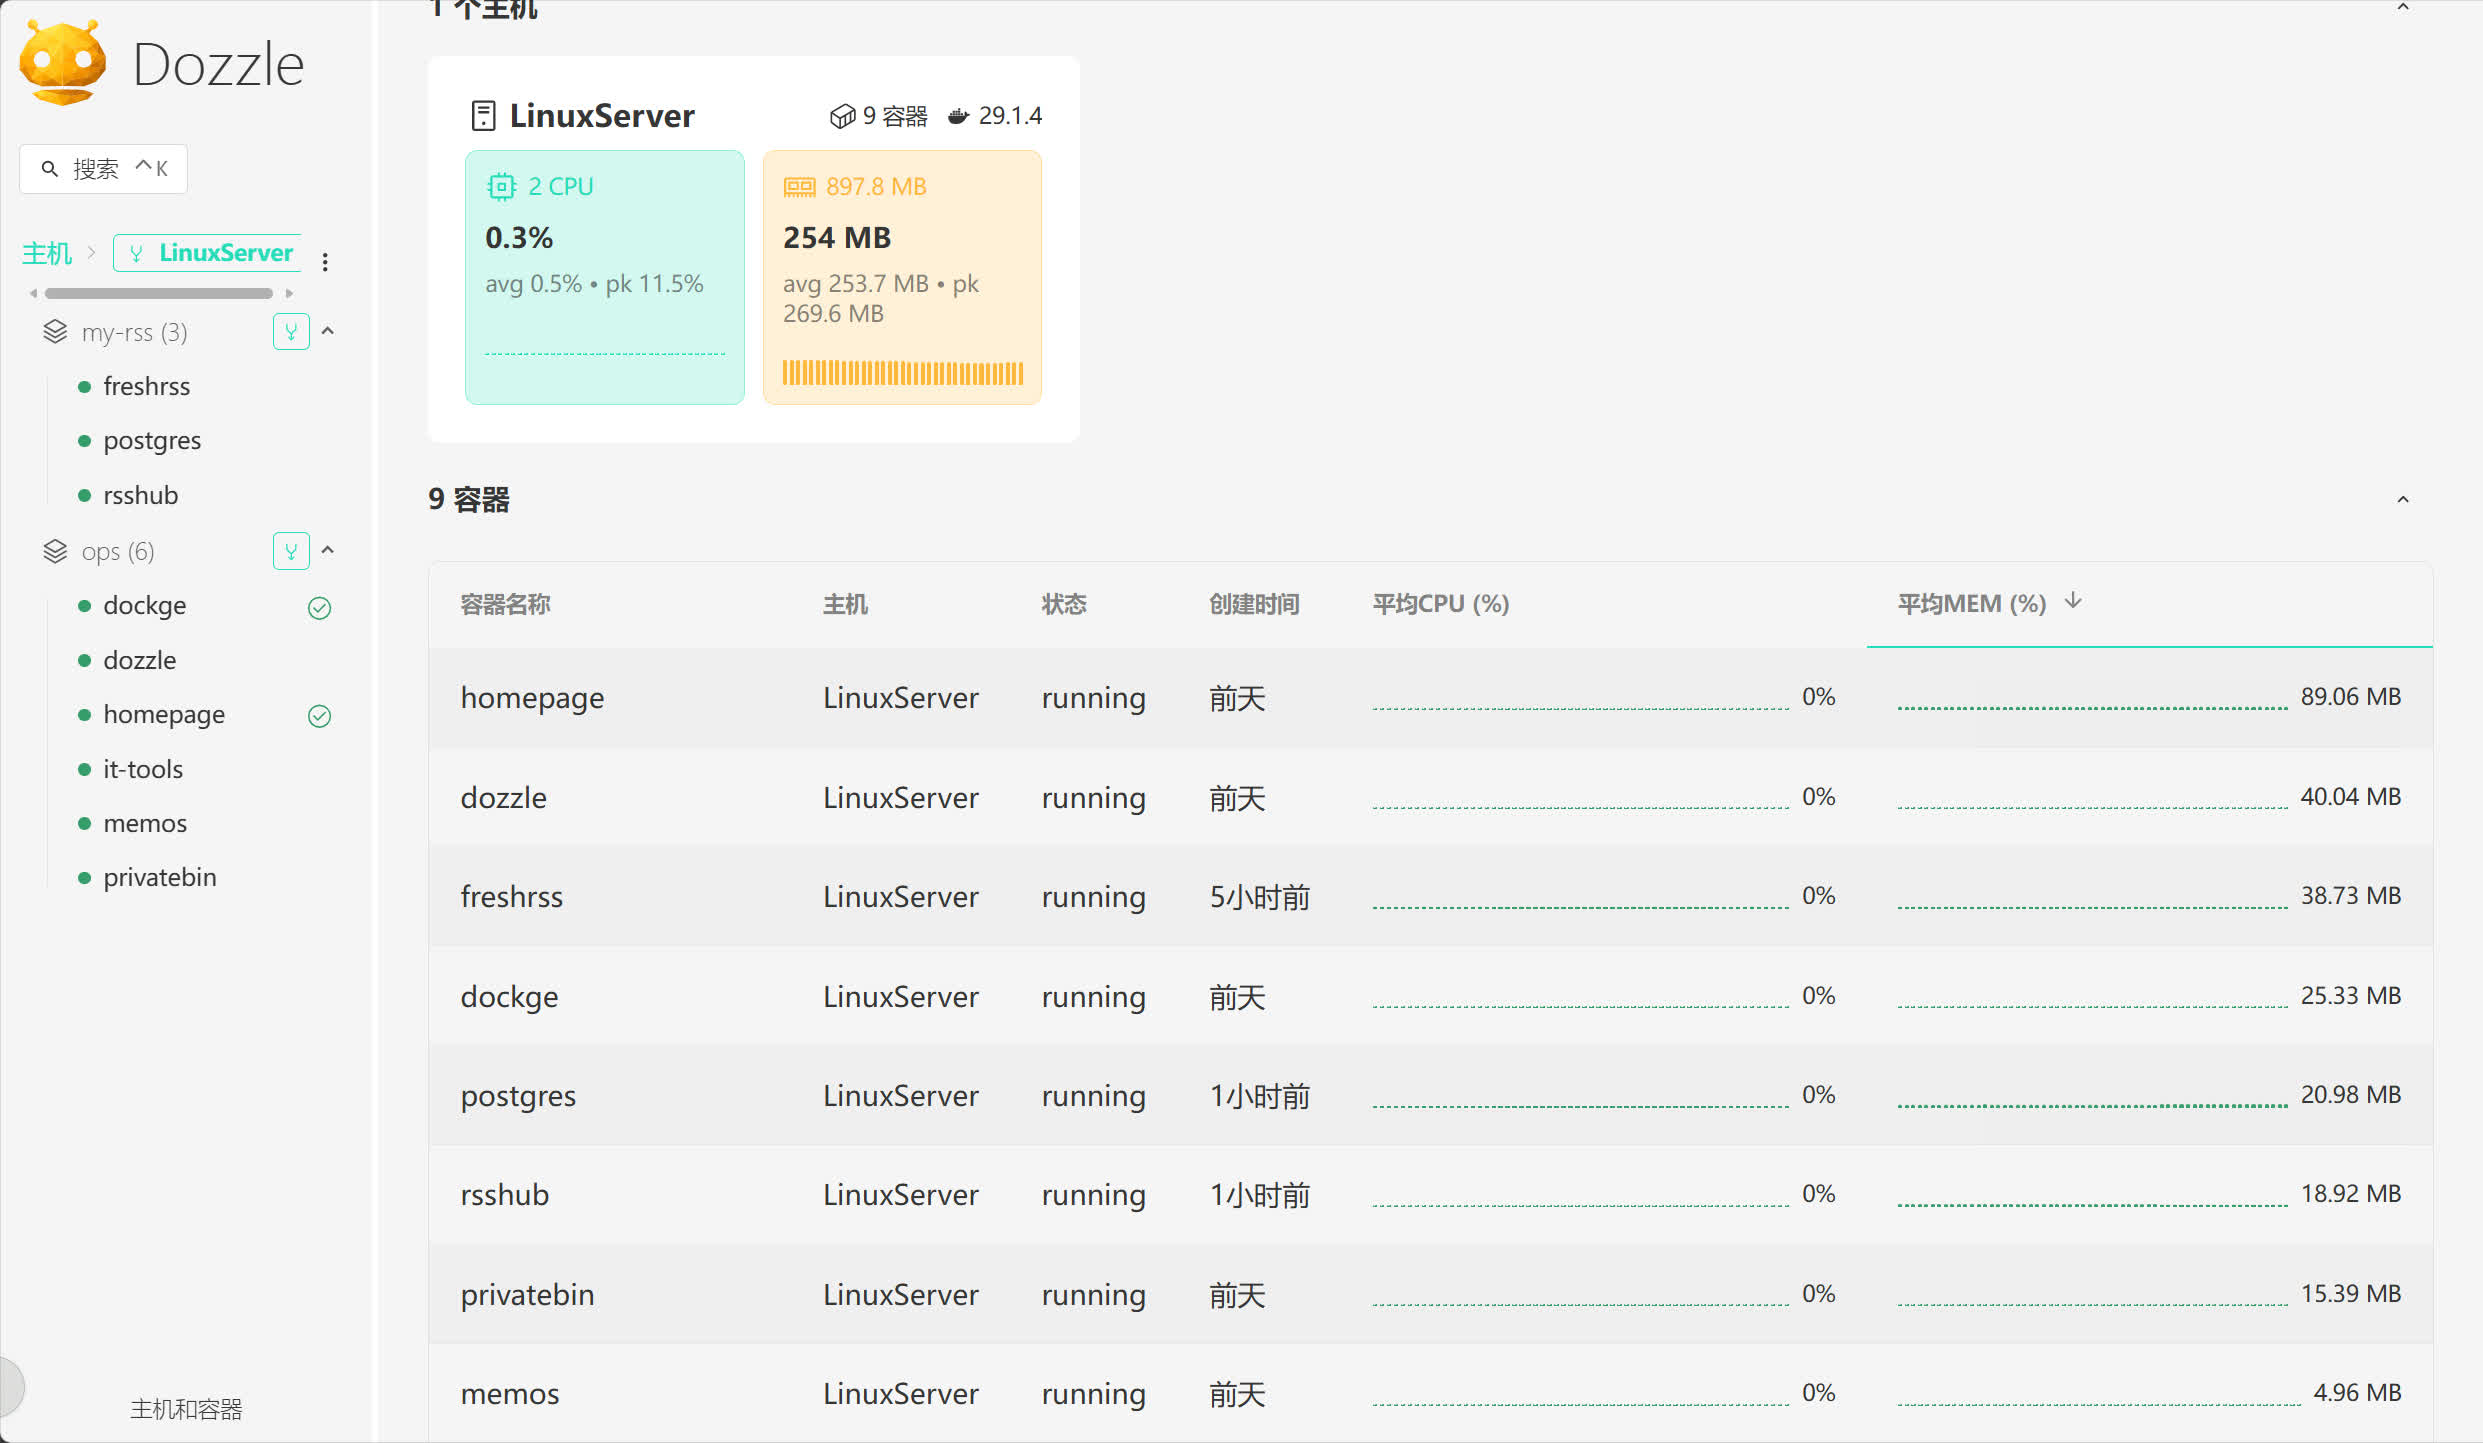This screenshot has height=1443, width=2483.
Task: Click the checkmark icon beside dockge
Action: pyautogui.click(x=319, y=608)
